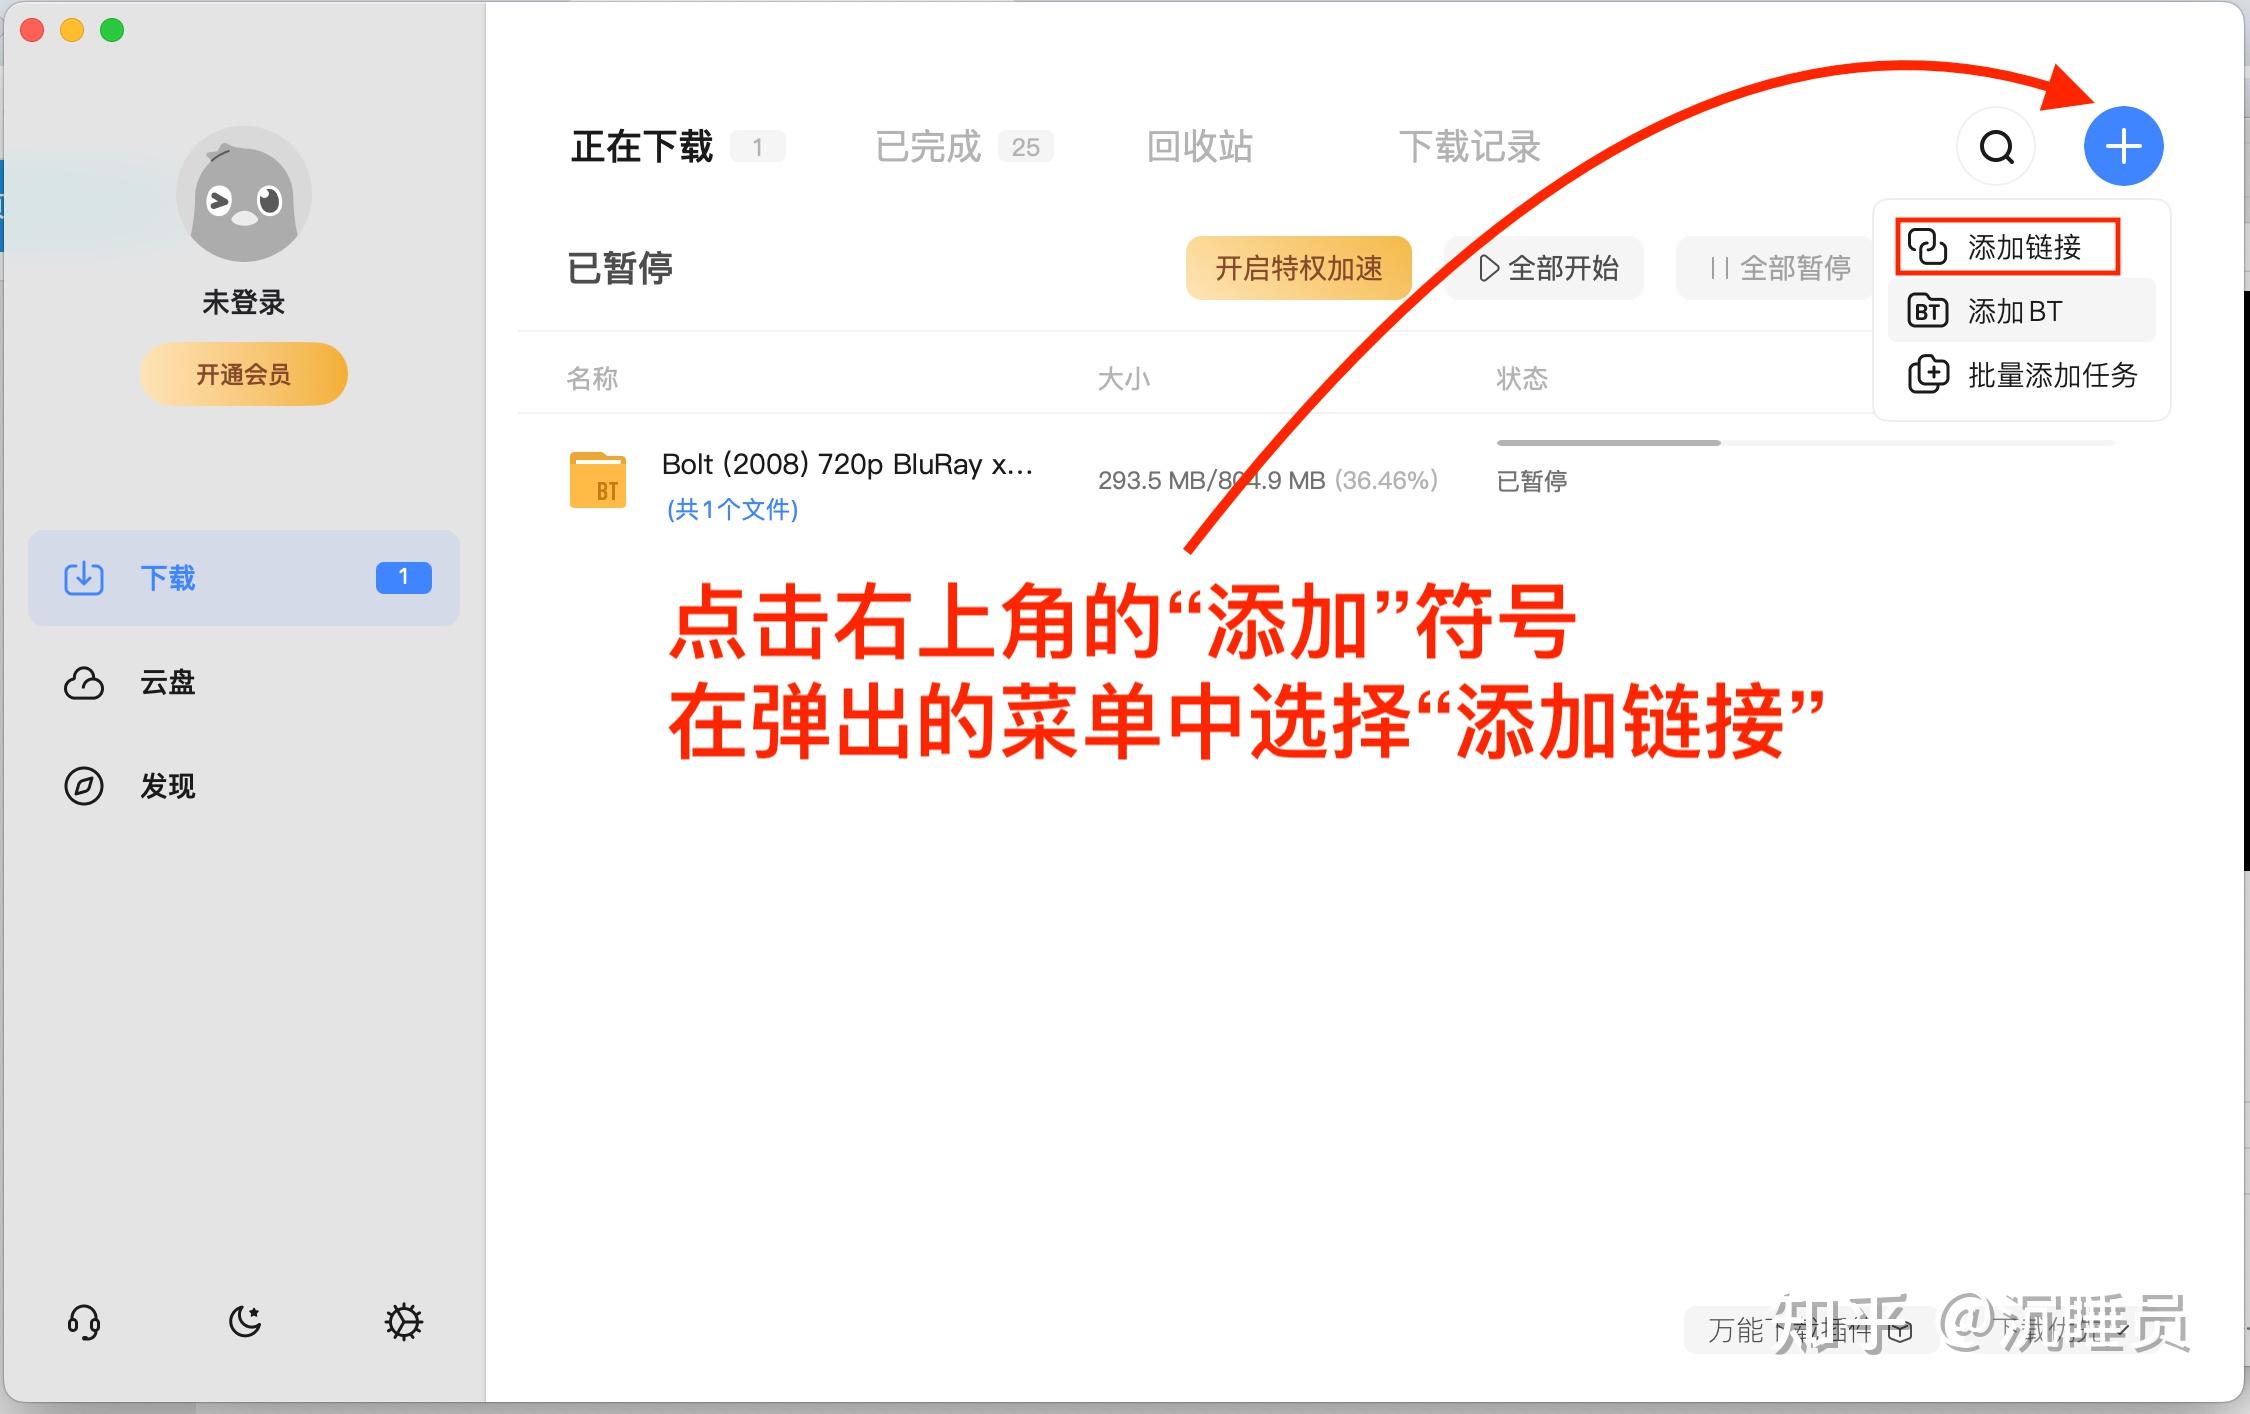Go to 发现 in the sidebar

(244, 787)
